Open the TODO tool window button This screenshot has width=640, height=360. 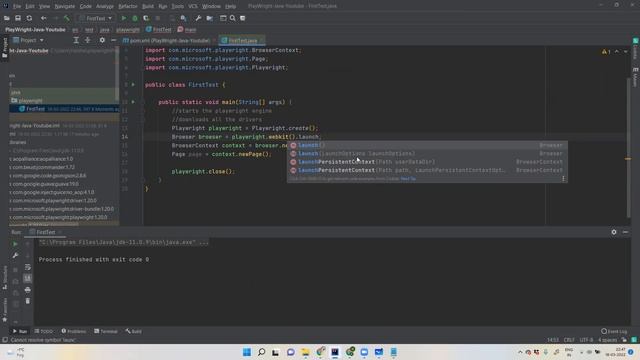pos(44,331)
